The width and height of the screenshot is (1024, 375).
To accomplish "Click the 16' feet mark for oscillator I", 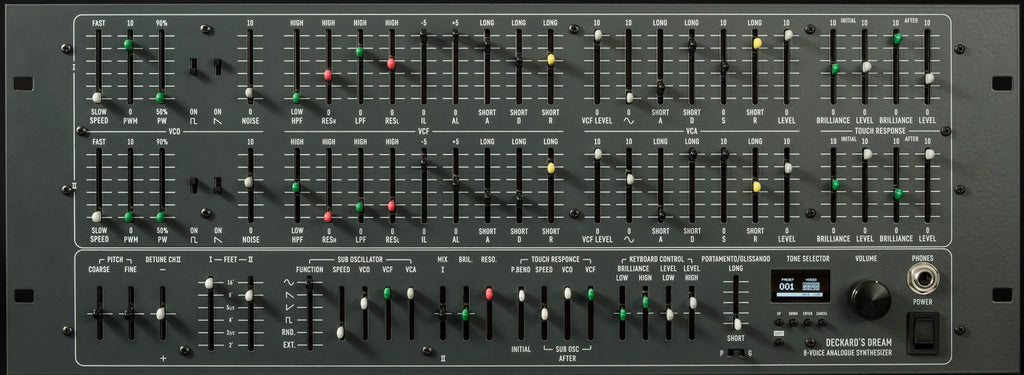I will pyautogui.click(x=230, y=284).
